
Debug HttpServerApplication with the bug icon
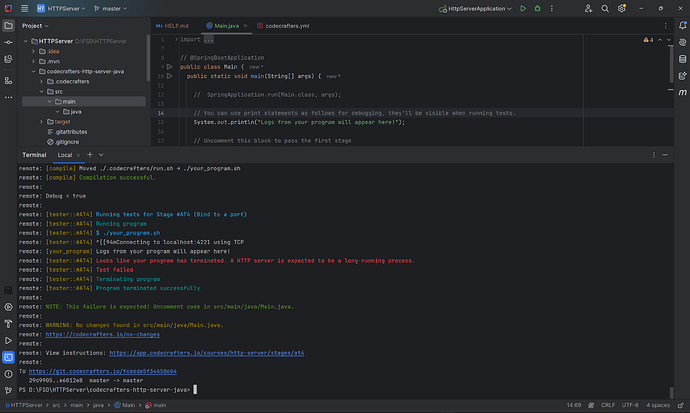point(537,8)
